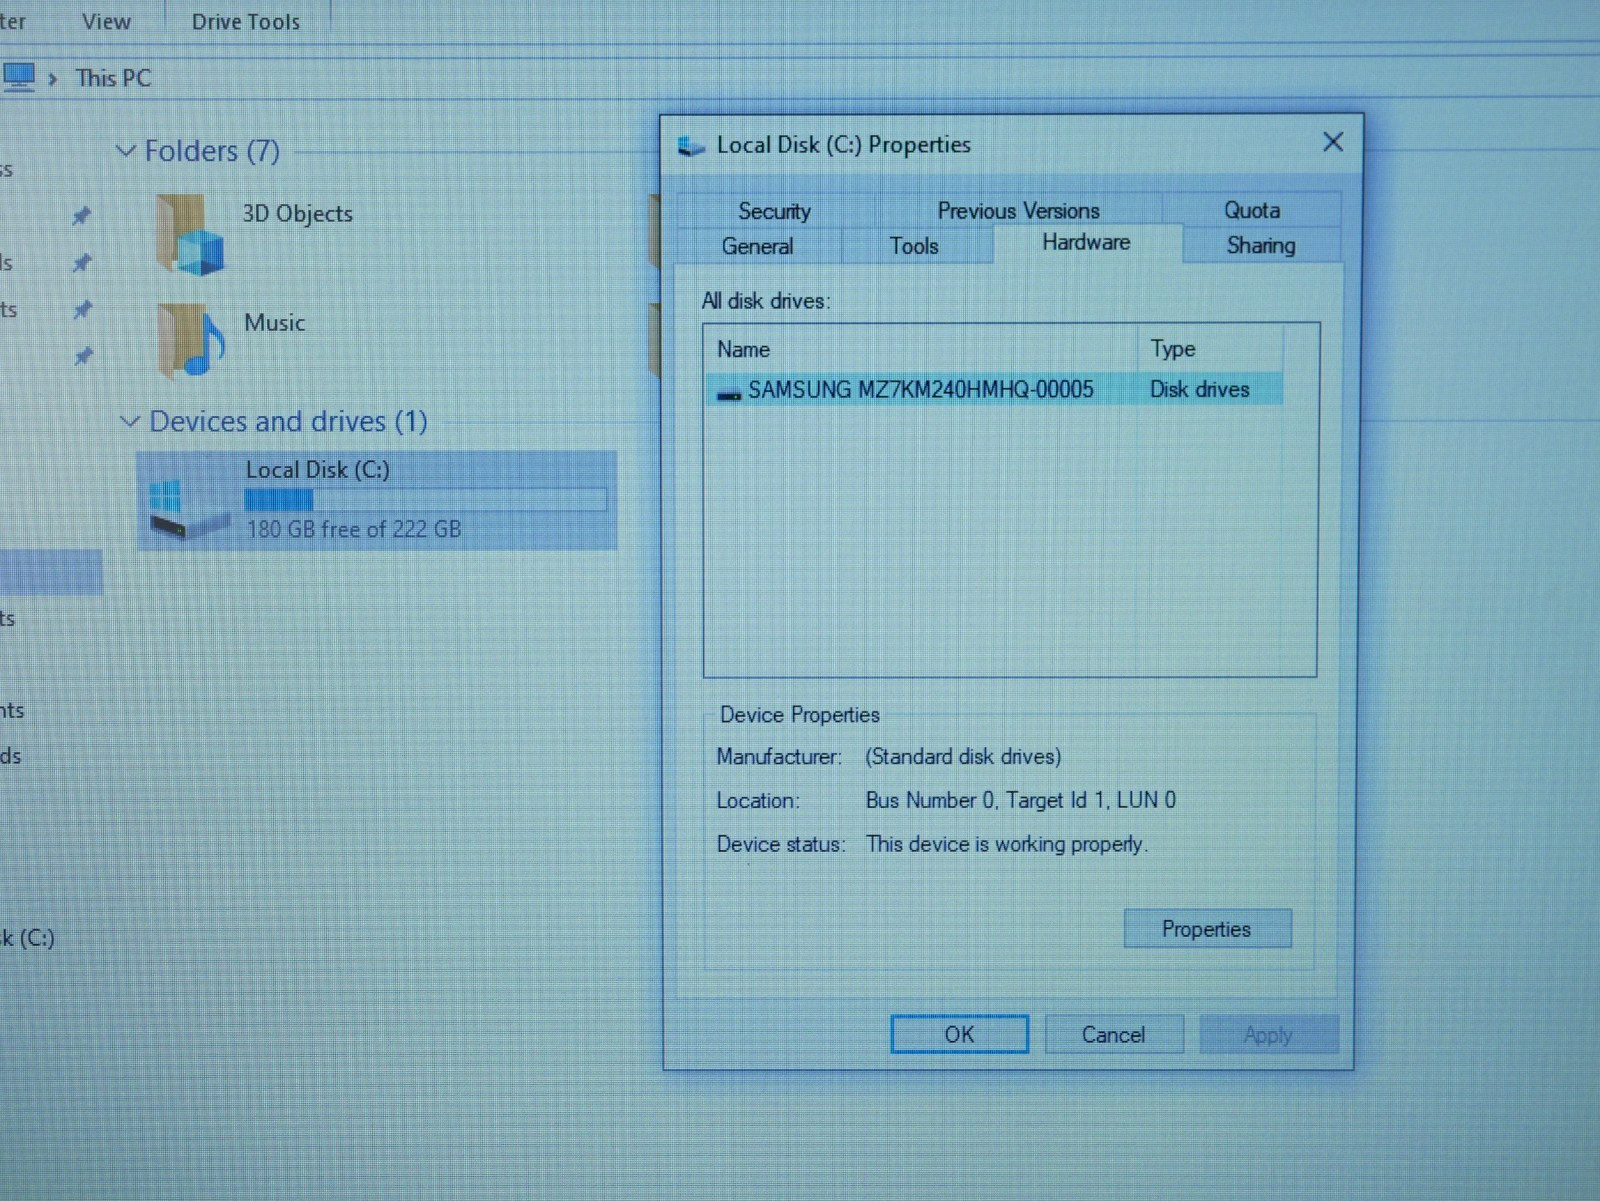This screenshot has height=1201, width=1600.
Task: Click the This PC computer icon in address bar
Action: pos(19,77)
